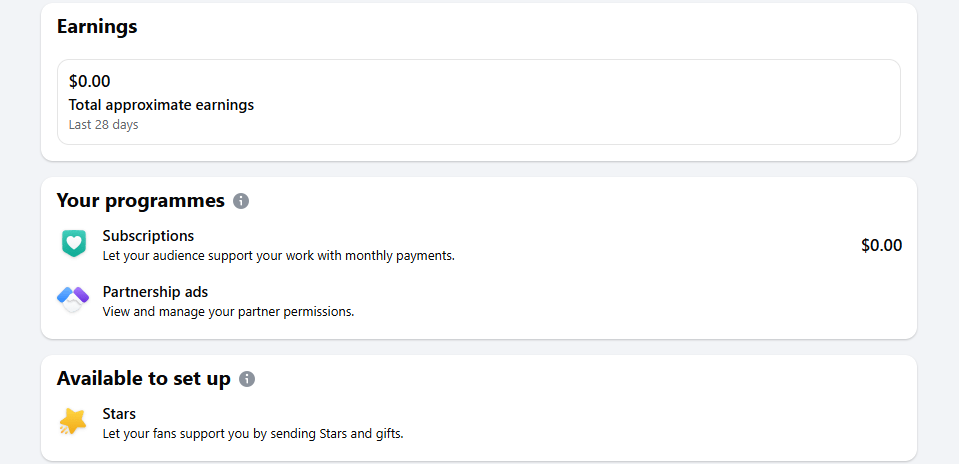Click the $0.00 total in the Earnings card
Viewport: 959px width, 464px height.
pyautogui.click(x=90, y=81)
